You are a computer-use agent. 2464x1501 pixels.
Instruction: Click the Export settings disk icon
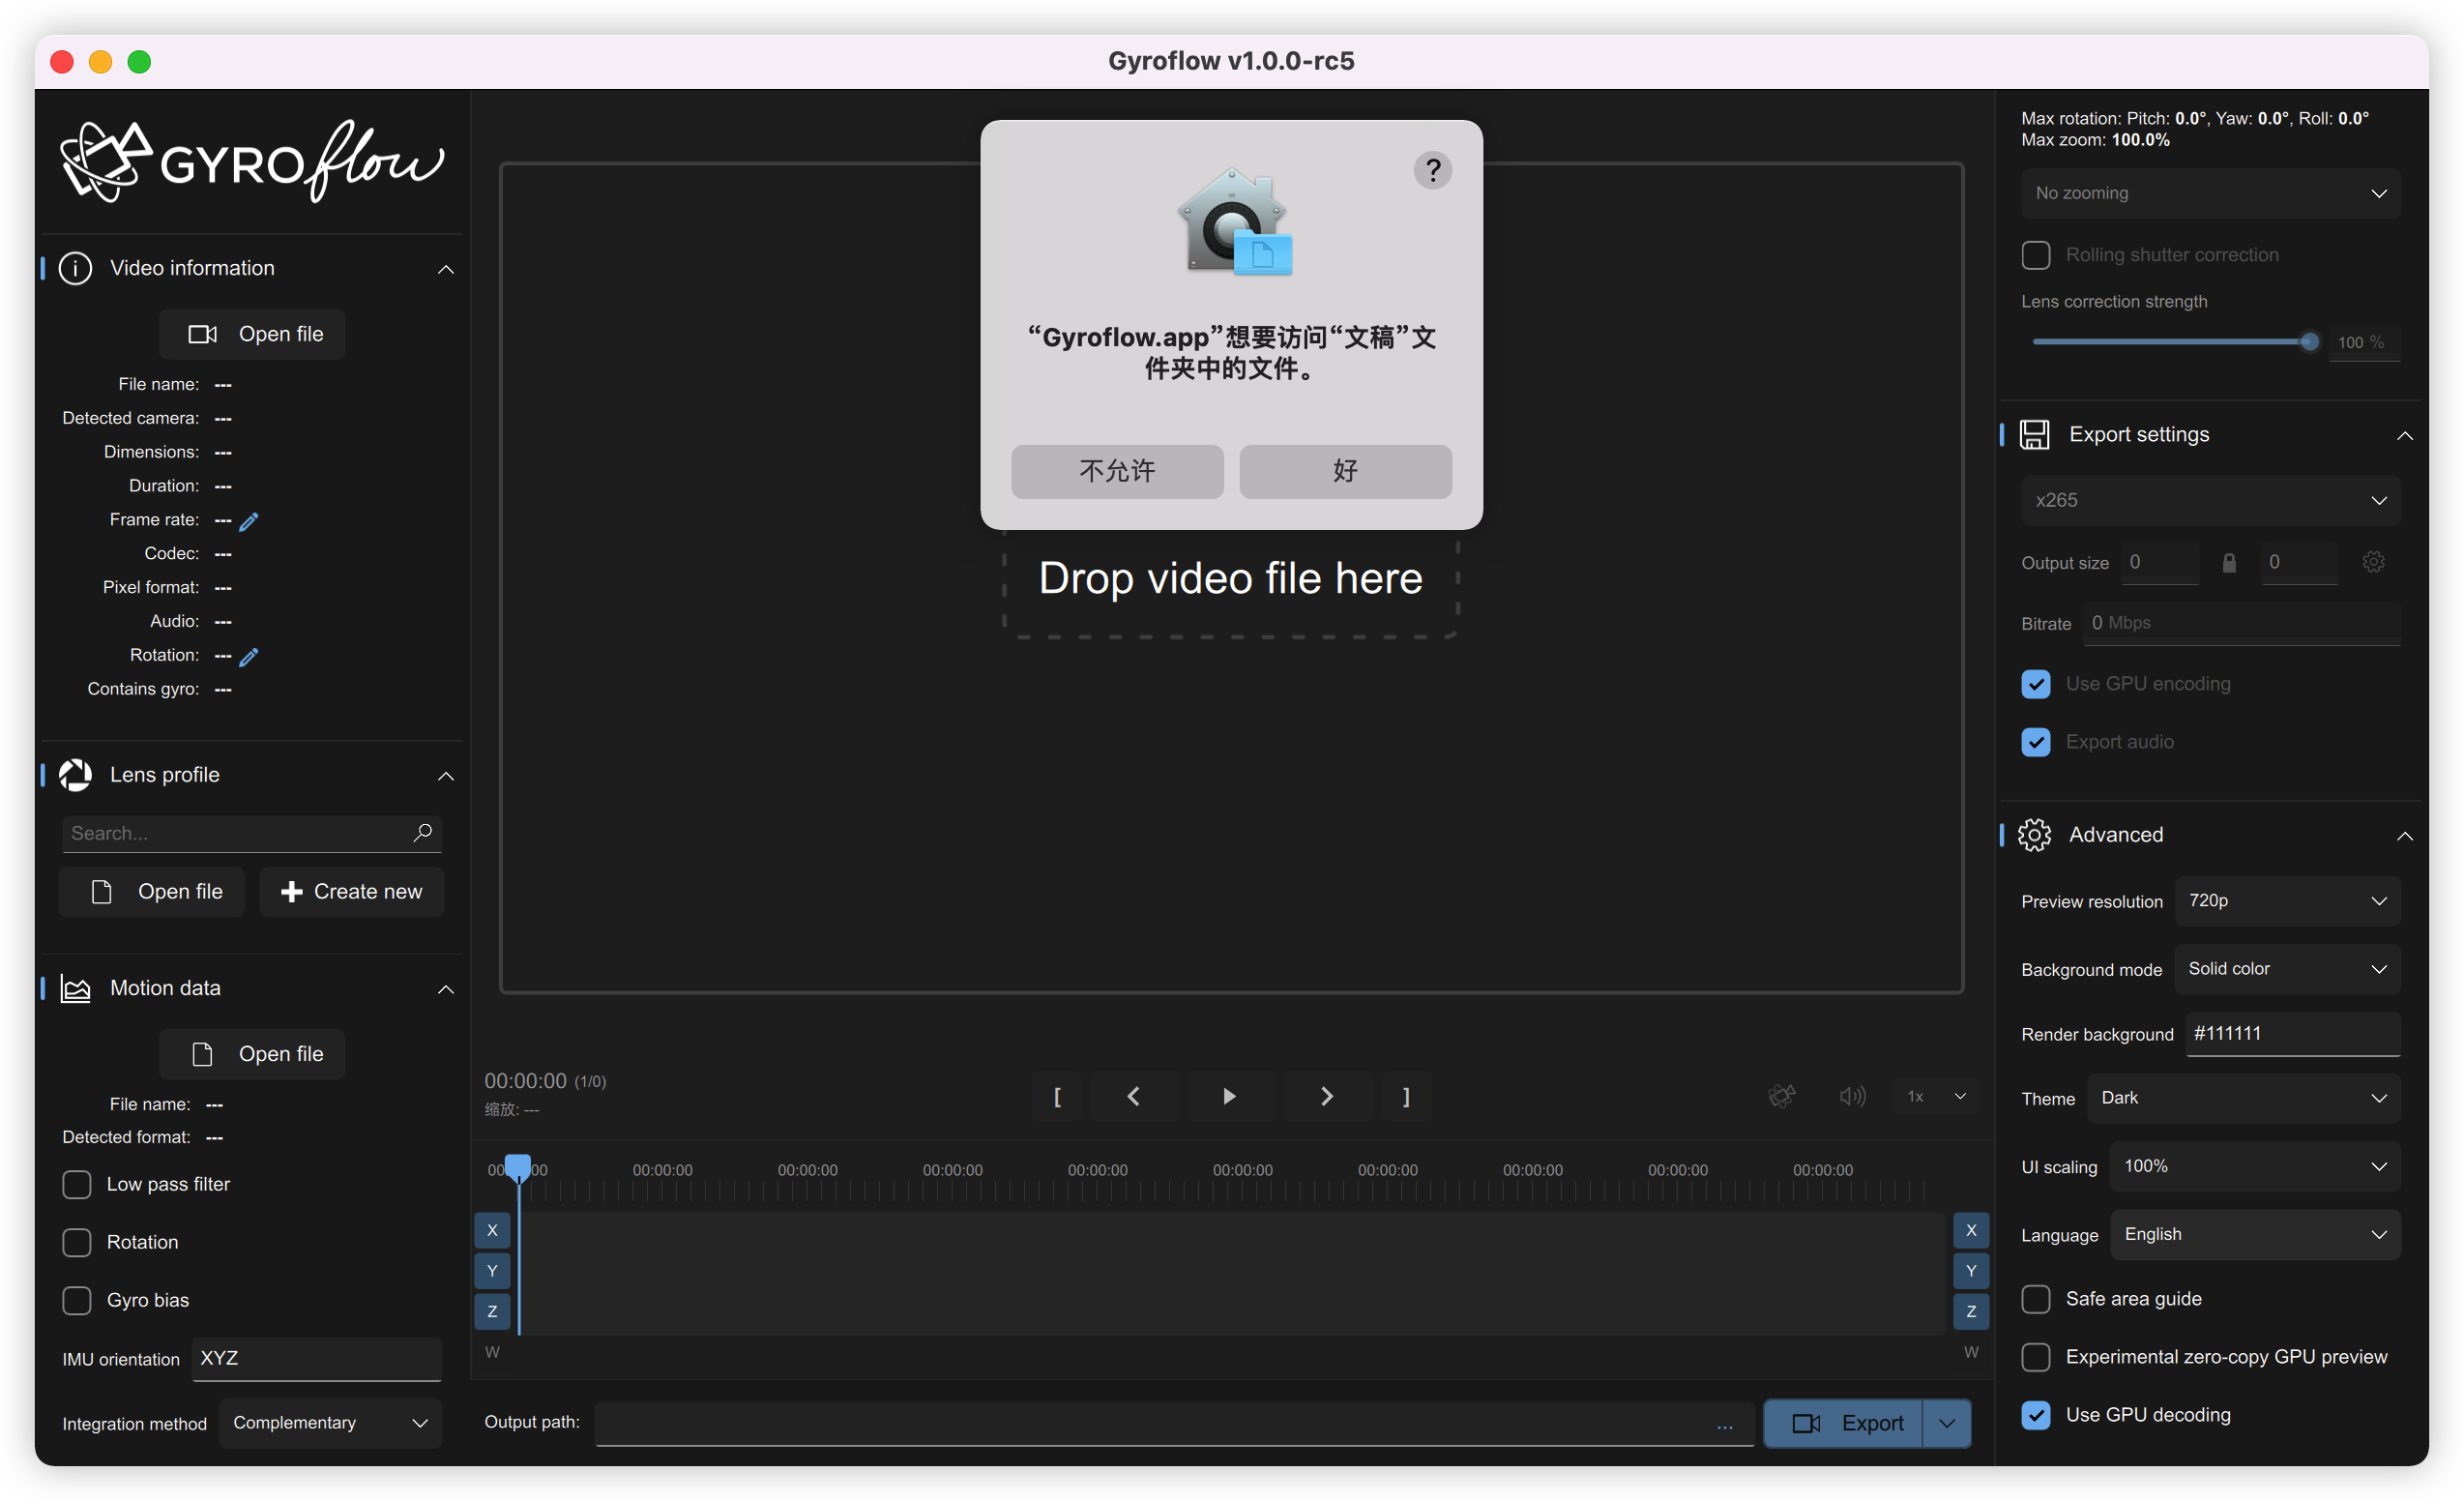2035,434
